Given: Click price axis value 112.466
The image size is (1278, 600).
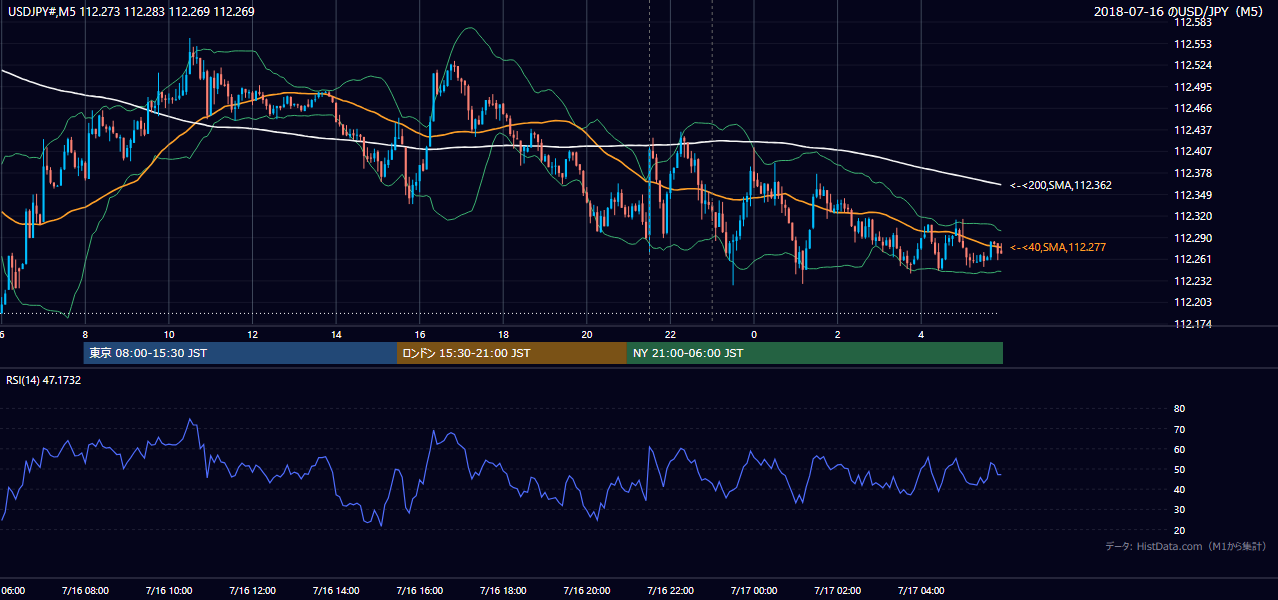Looking at the screenshot, I should pyautogui.click(x=1192, y=108).
